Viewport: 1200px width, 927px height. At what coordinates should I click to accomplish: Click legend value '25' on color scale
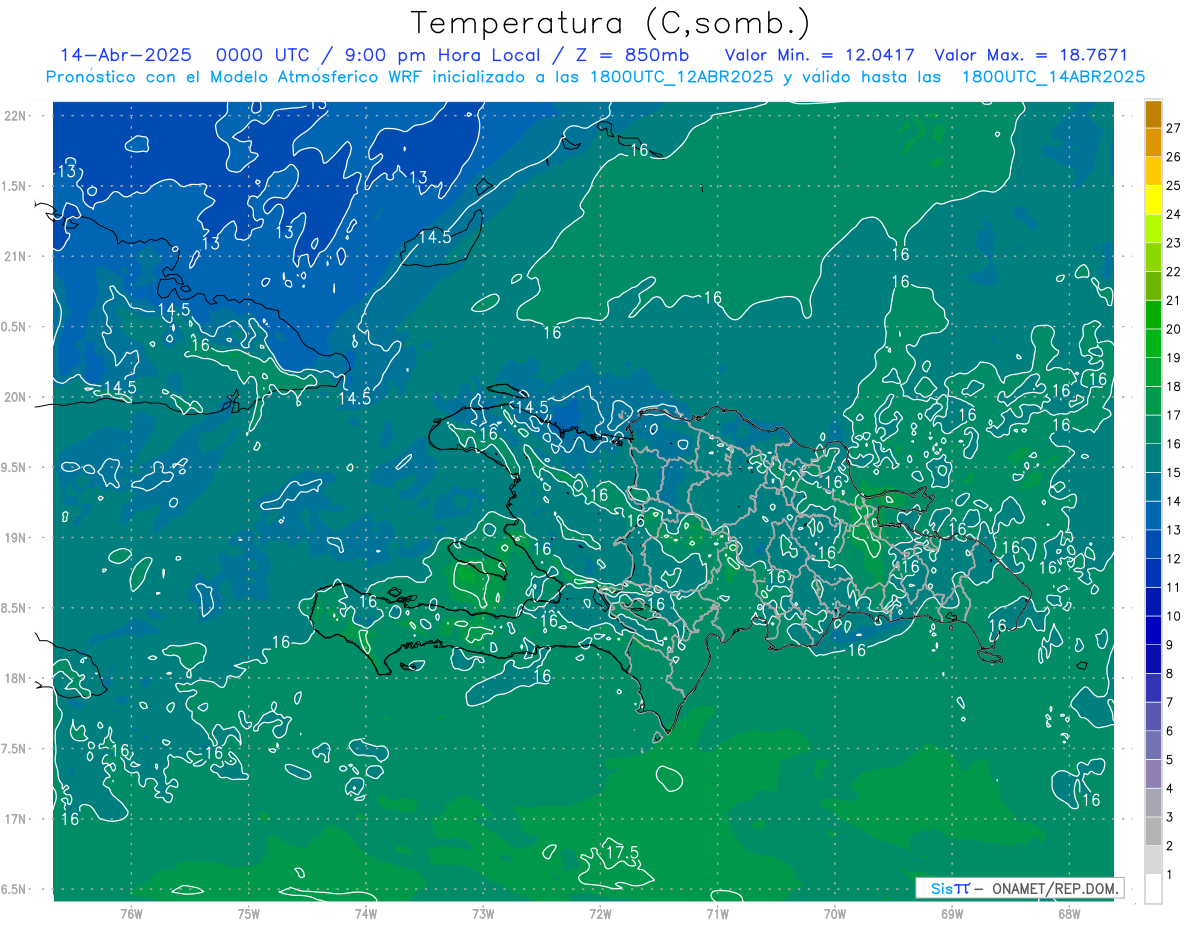coord(1174,186)
